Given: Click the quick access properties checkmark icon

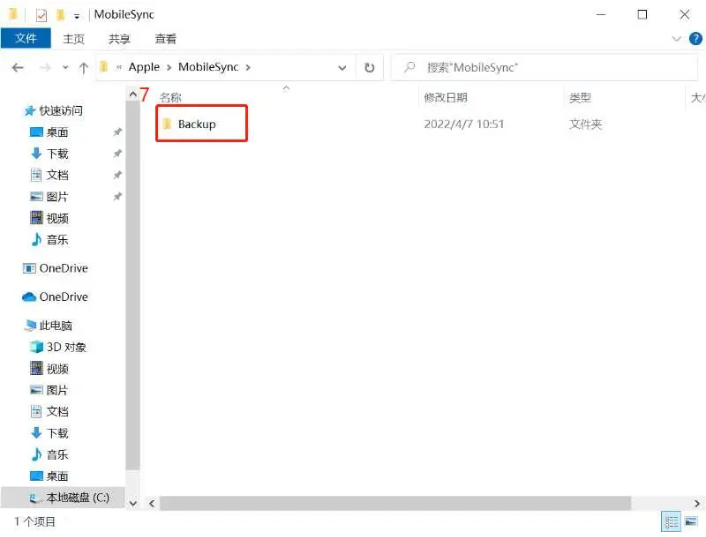Looking at the screenshot, I should tap(41, 16).
